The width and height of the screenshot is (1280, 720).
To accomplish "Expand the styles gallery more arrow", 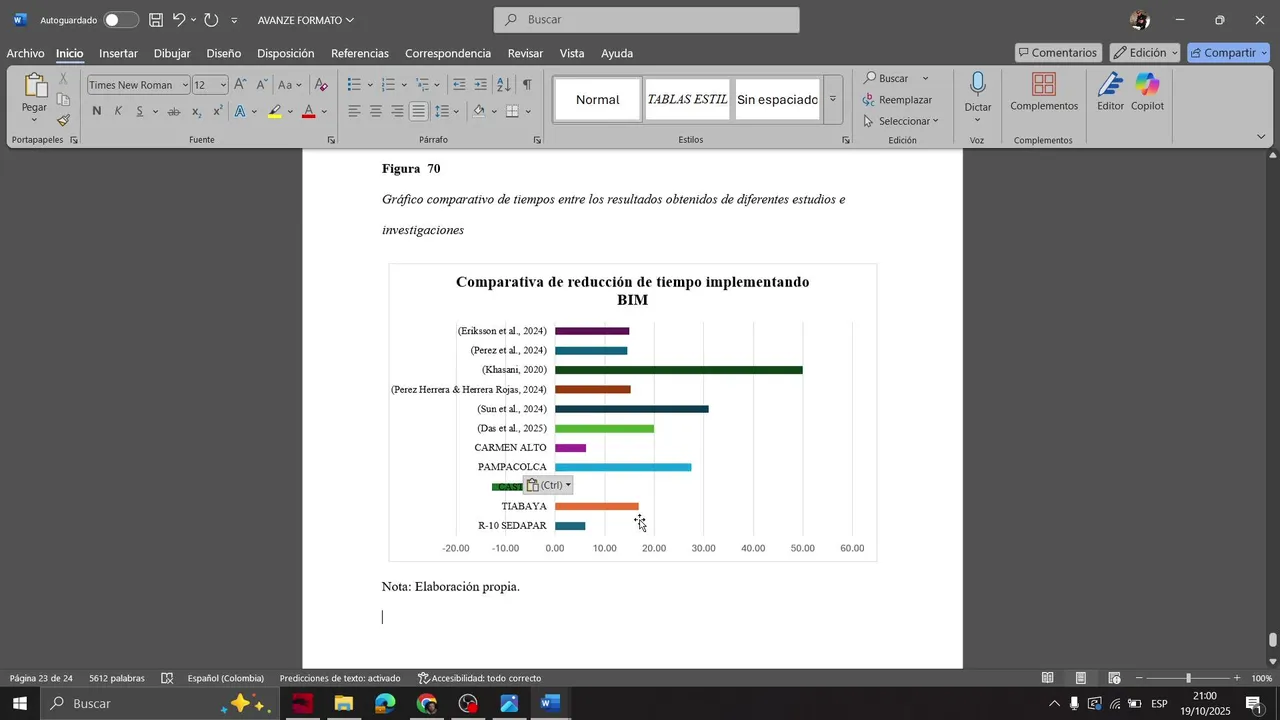I will click(x=832, y=99).
